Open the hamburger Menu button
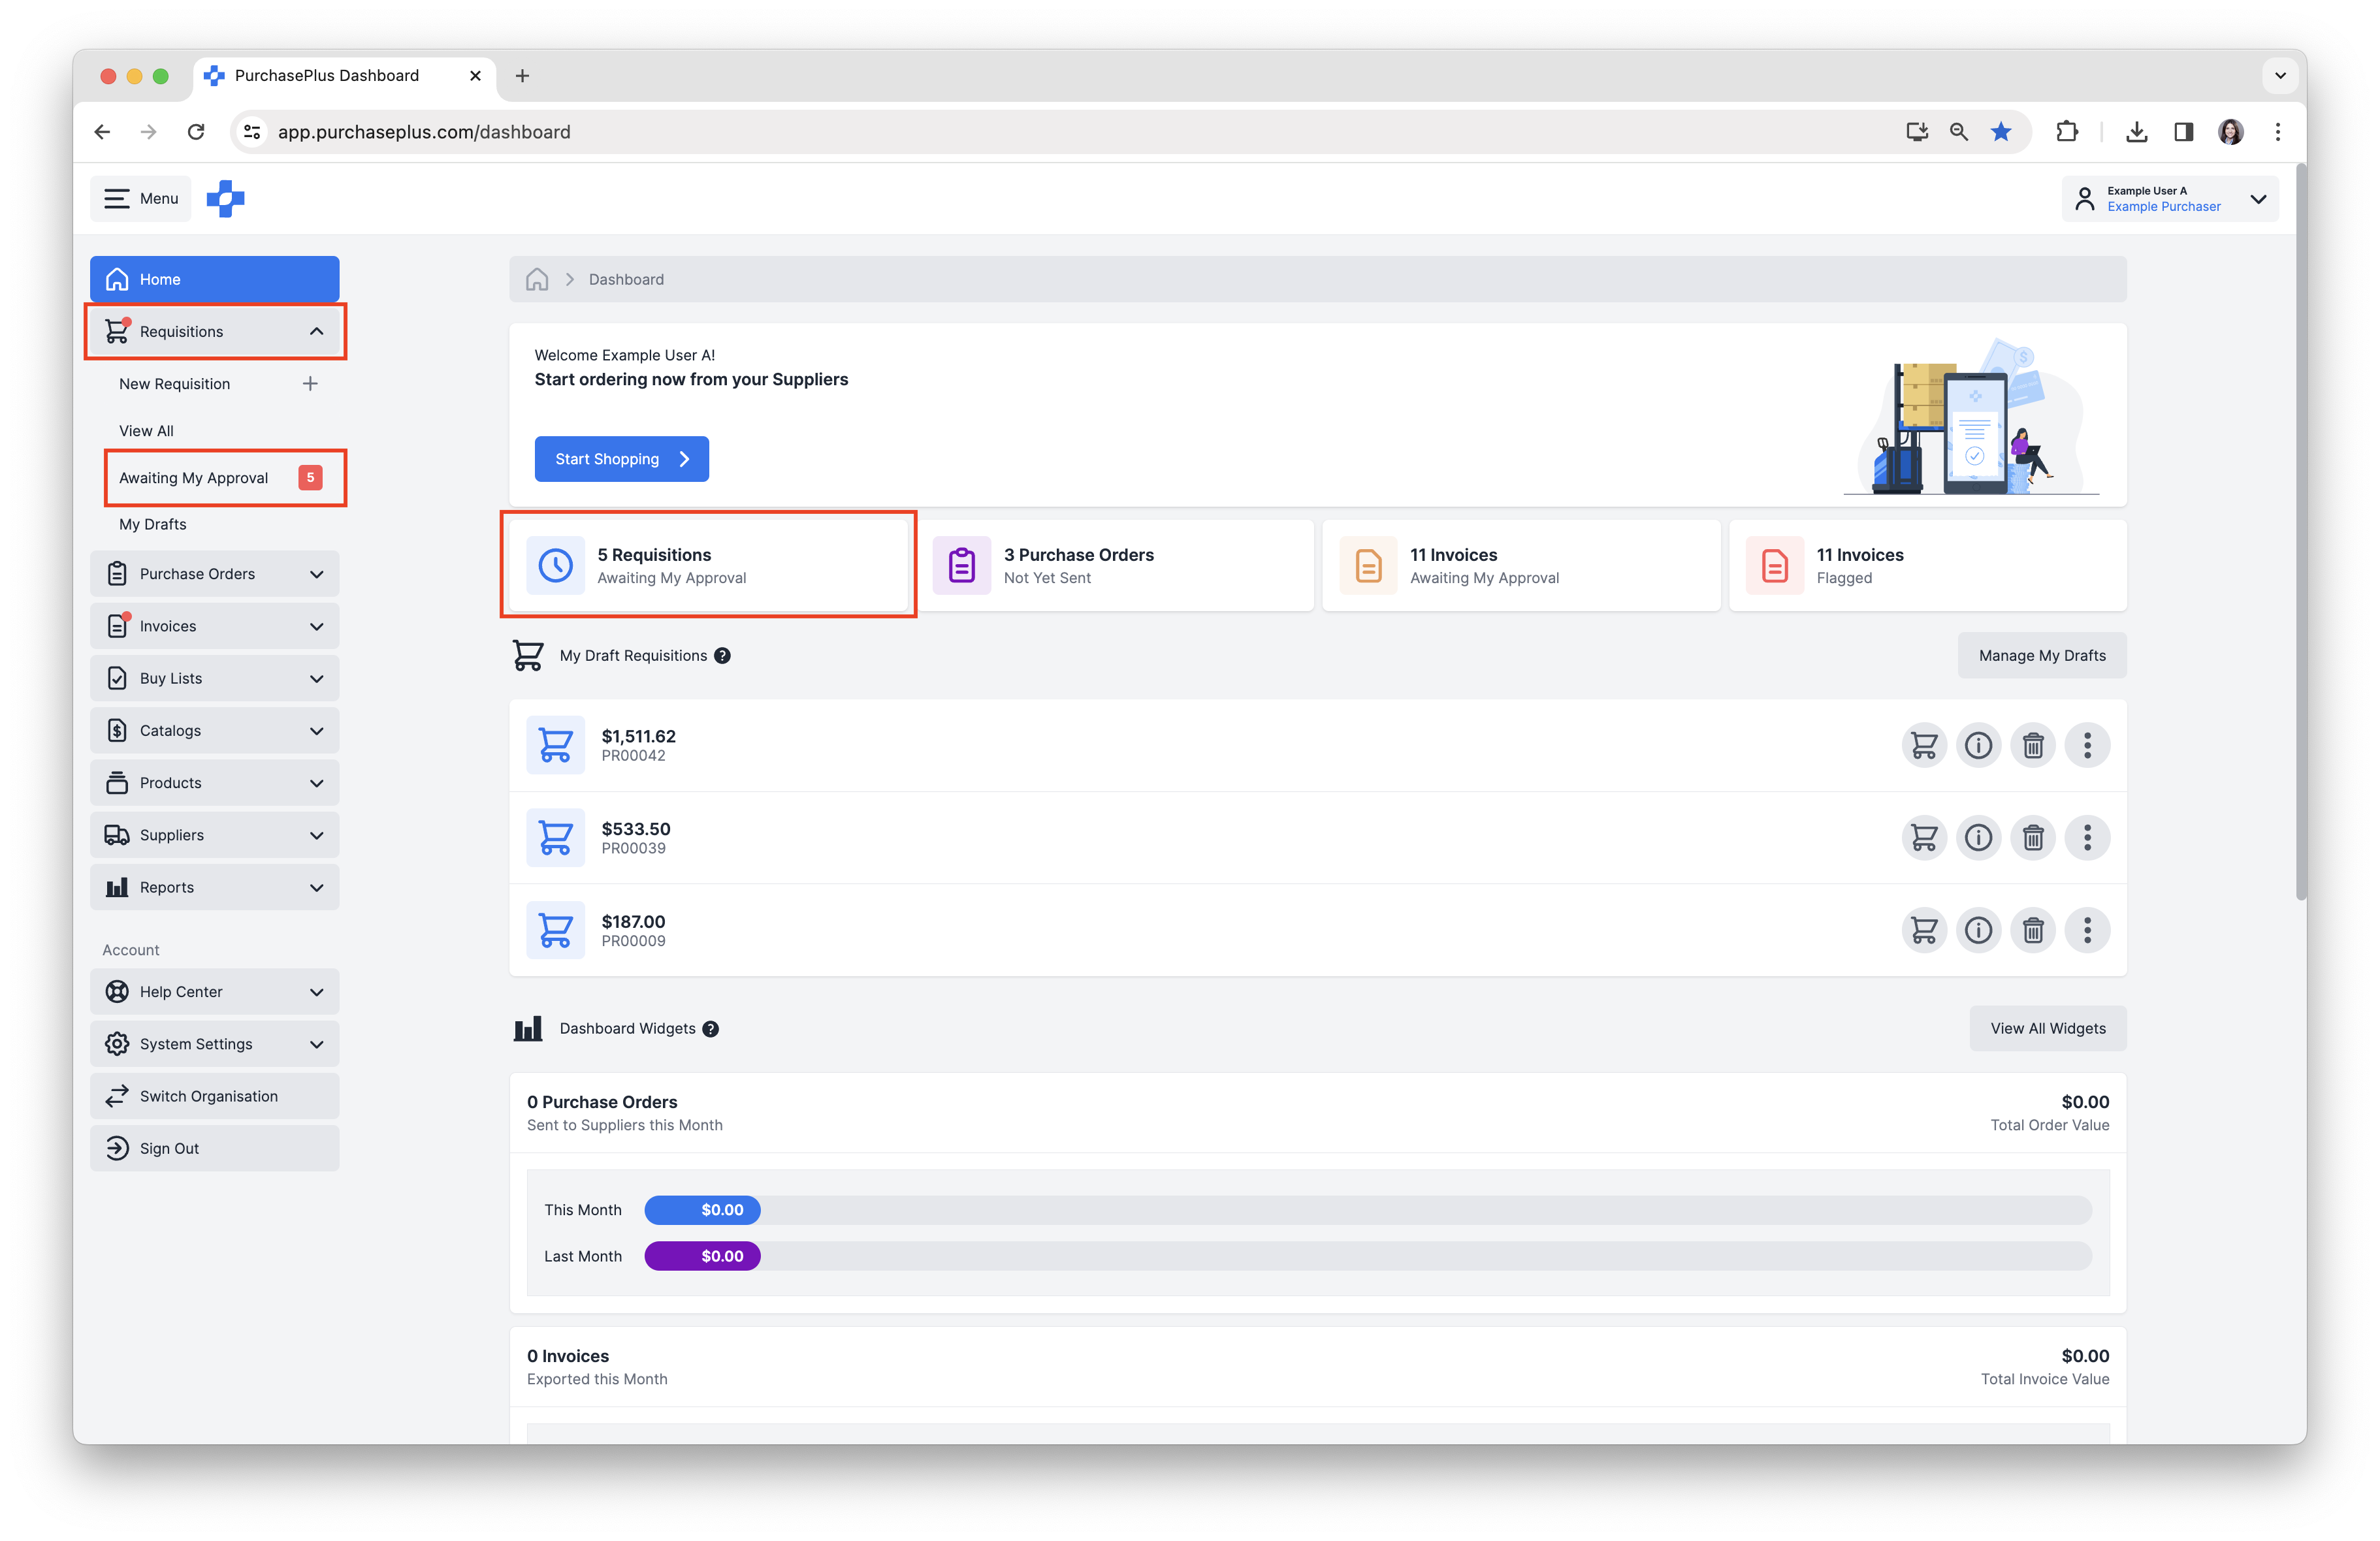 (141, 199)
